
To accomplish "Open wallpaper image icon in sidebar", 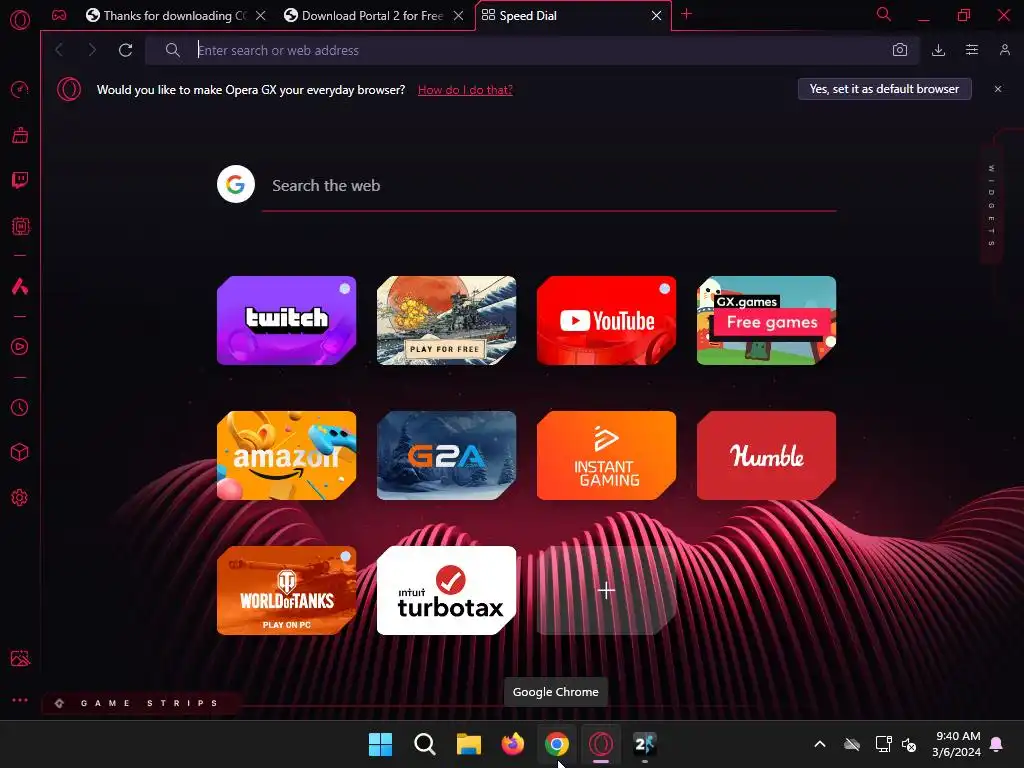I will pyautogui.click(x=20, y=658).
